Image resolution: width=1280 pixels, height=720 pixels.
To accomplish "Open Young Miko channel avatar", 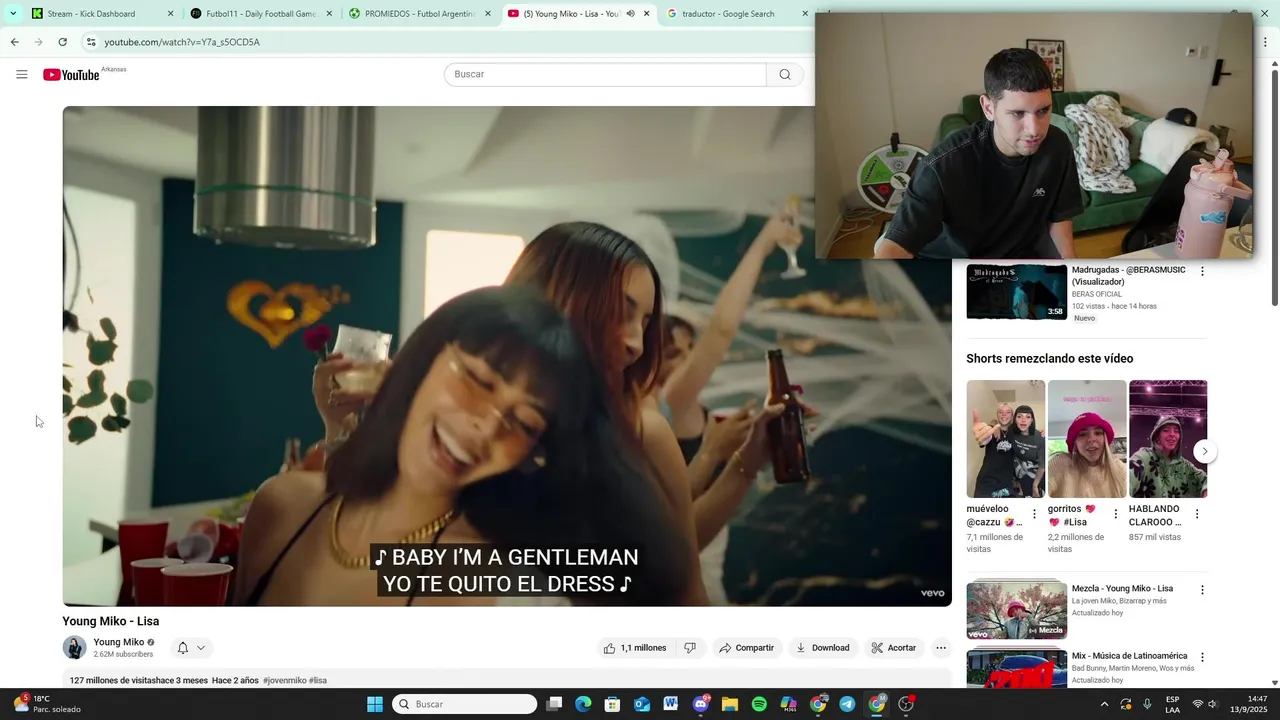I will (75, 648).
